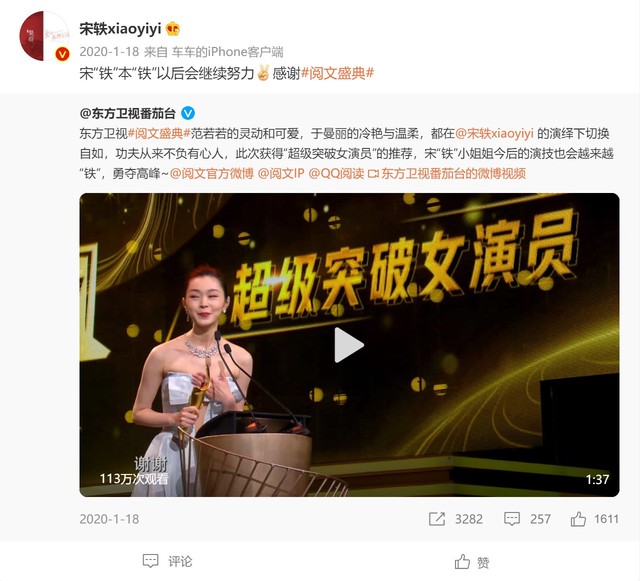Click the orange verified V badge

click(62, 54)
